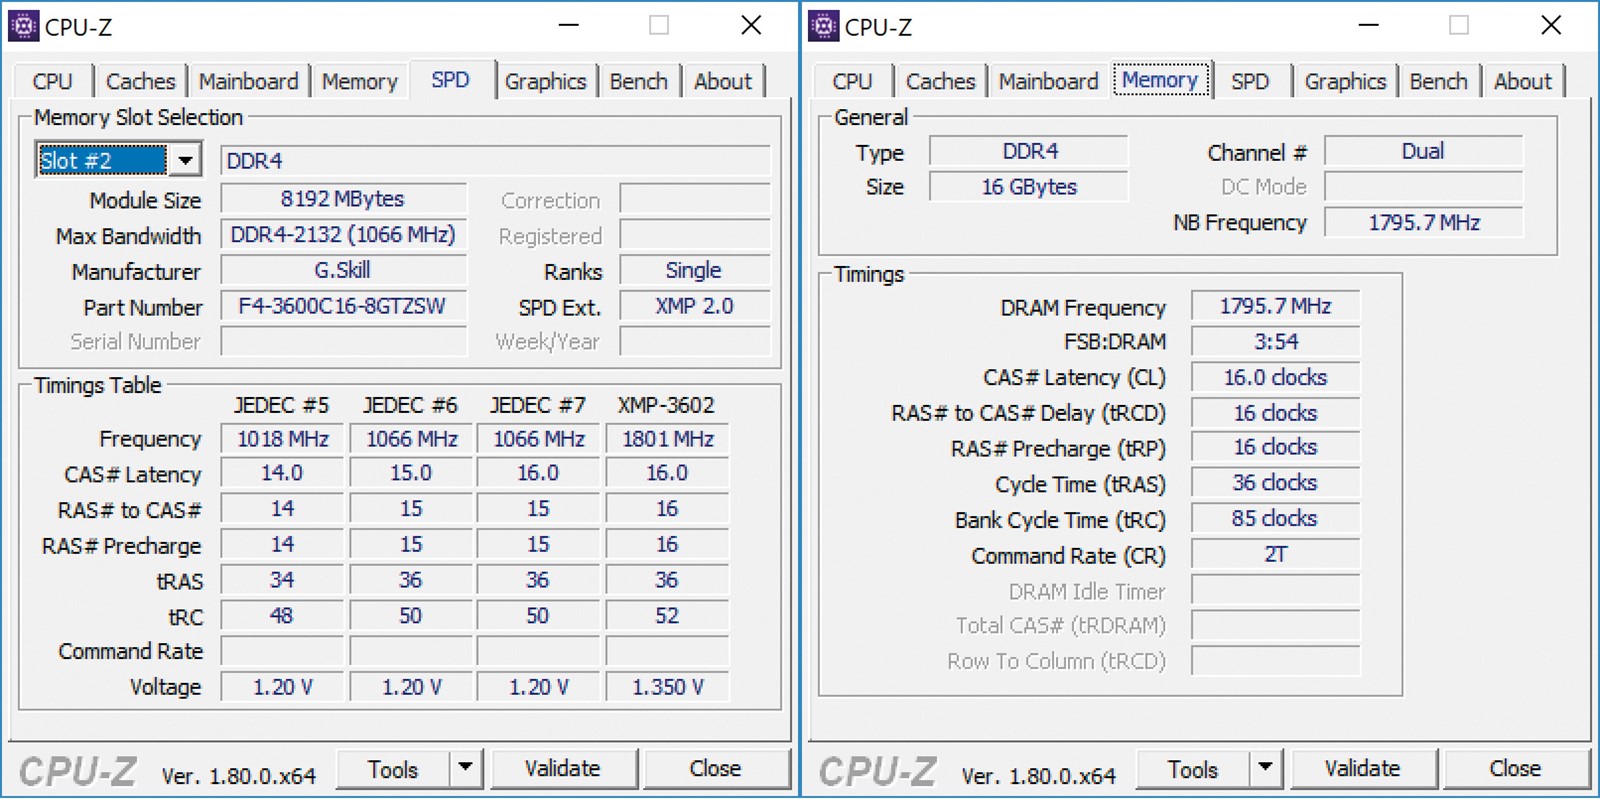The height and width of the screenshot is (799, 1600).
Task: Select Memory tab in right window
Action: point(1160,80)
